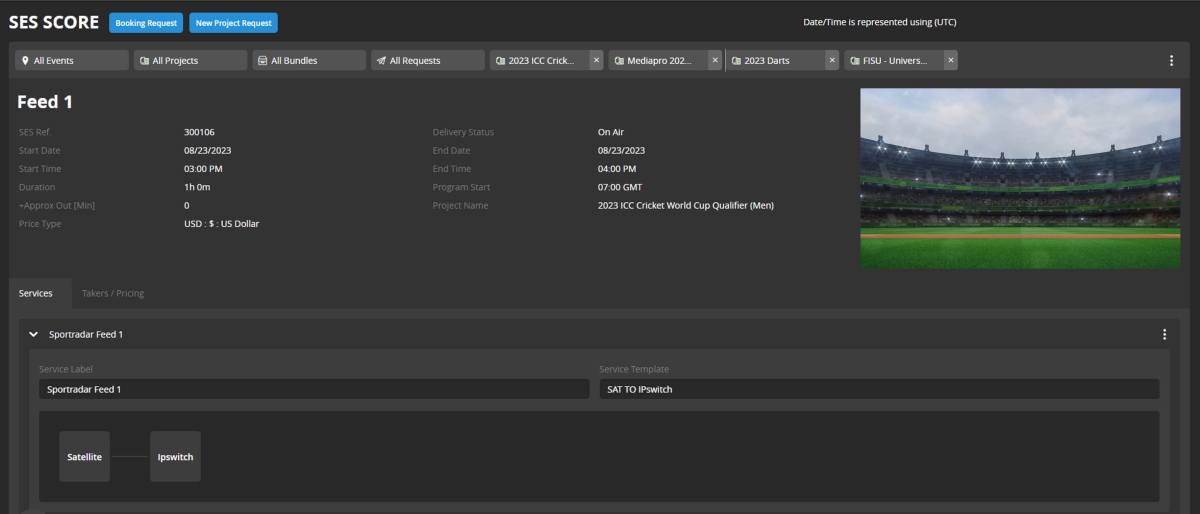Switch to the 2023 Darts tab

774,60
